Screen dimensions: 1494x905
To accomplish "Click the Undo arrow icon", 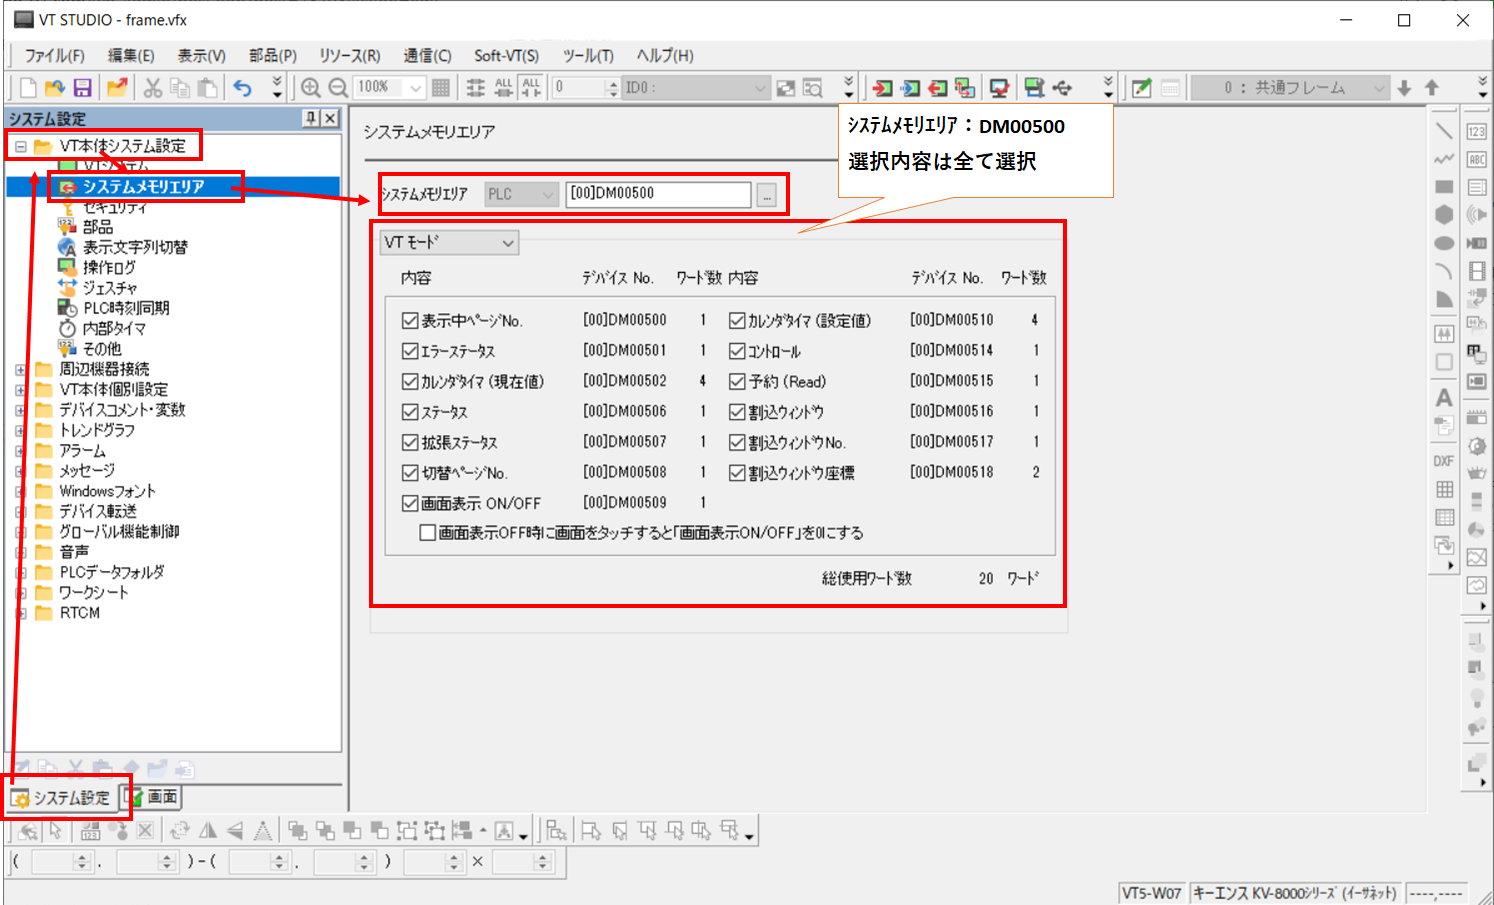I will (x=242, y=88).
